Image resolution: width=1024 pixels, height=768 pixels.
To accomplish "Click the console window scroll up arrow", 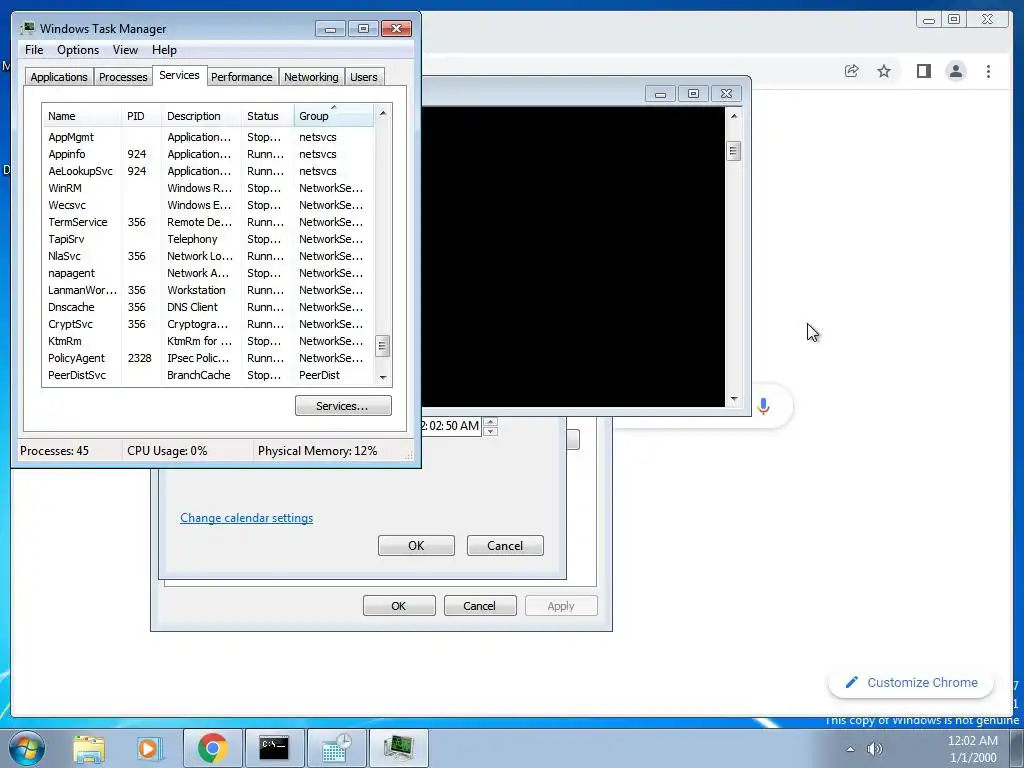I will click(733, 116).
